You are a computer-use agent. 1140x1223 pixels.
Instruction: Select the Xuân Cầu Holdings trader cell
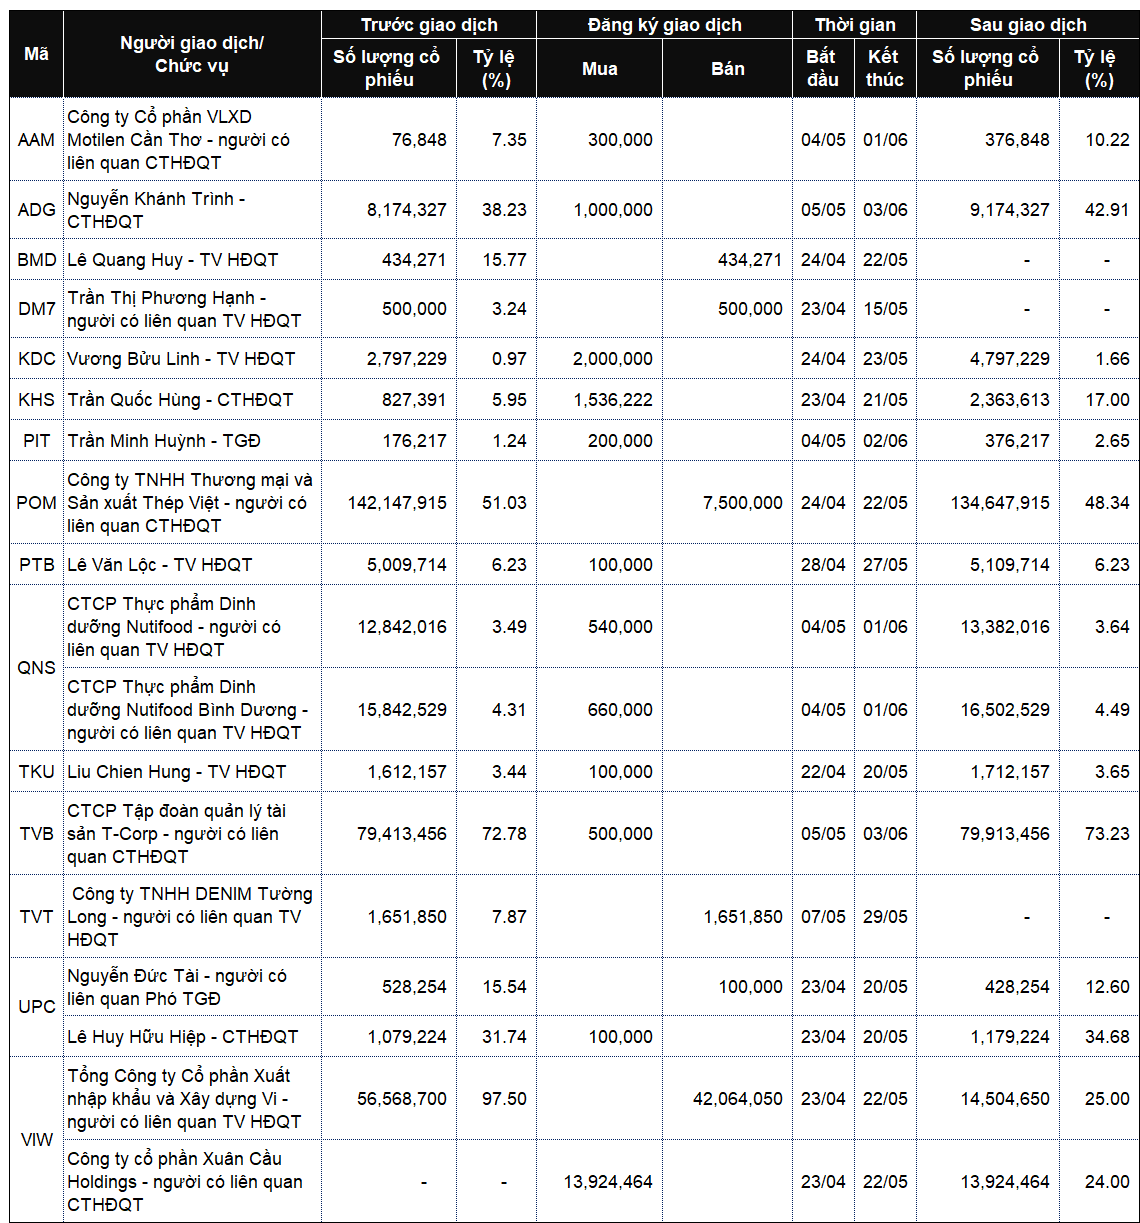click(192, 1182)
